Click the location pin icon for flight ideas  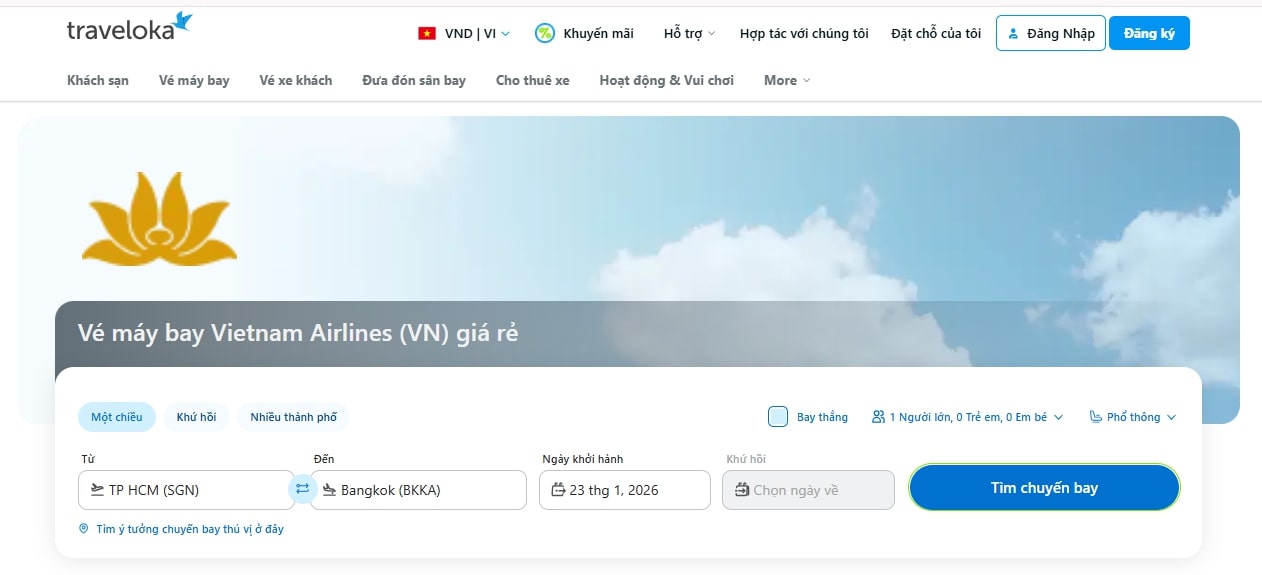point(84,529)
